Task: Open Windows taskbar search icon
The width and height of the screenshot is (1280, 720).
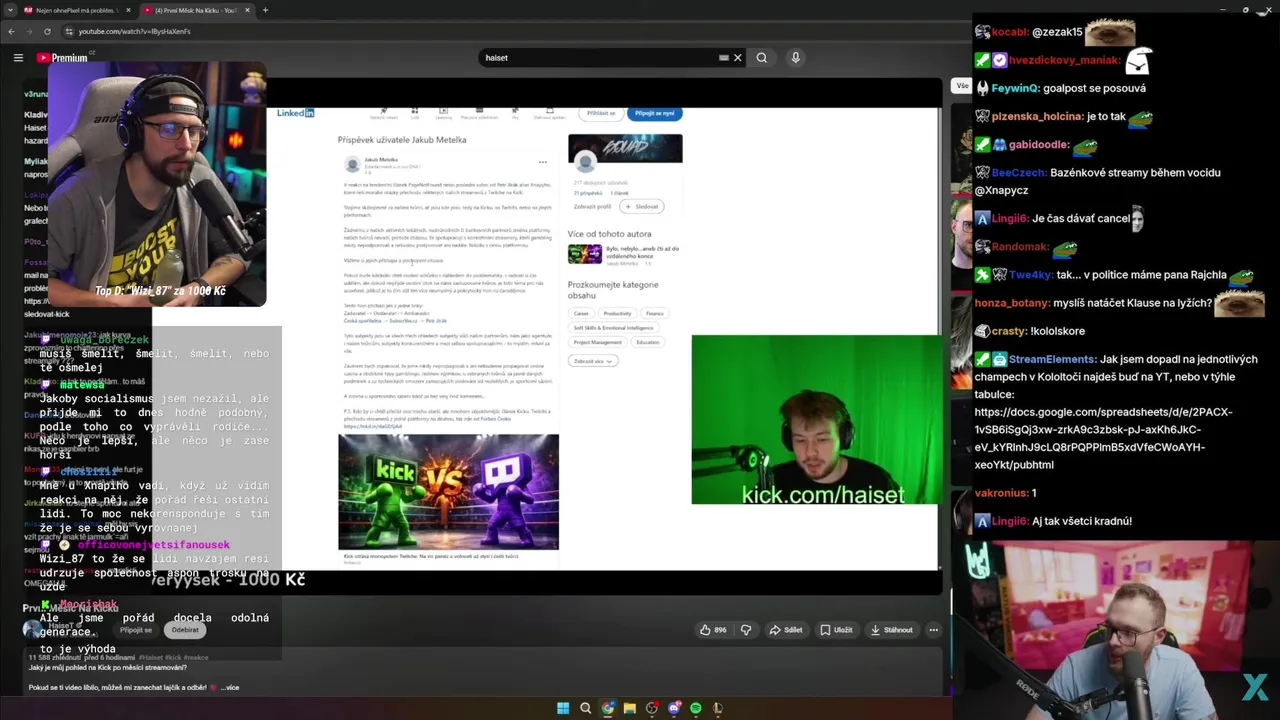Action: [586, 708]
